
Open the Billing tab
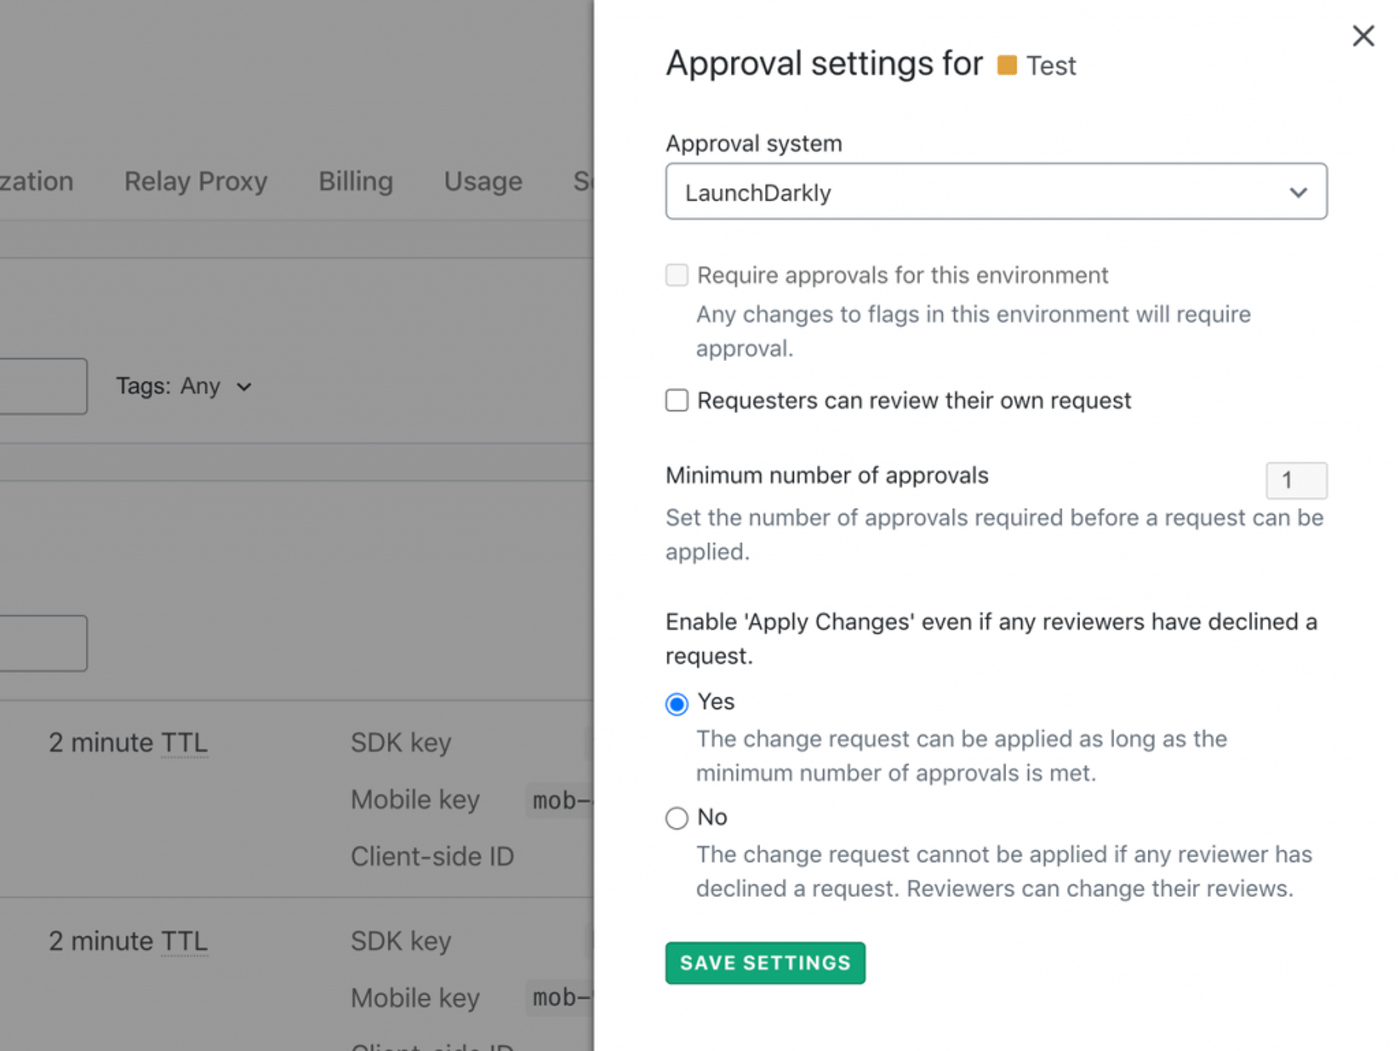click(355, 182)
